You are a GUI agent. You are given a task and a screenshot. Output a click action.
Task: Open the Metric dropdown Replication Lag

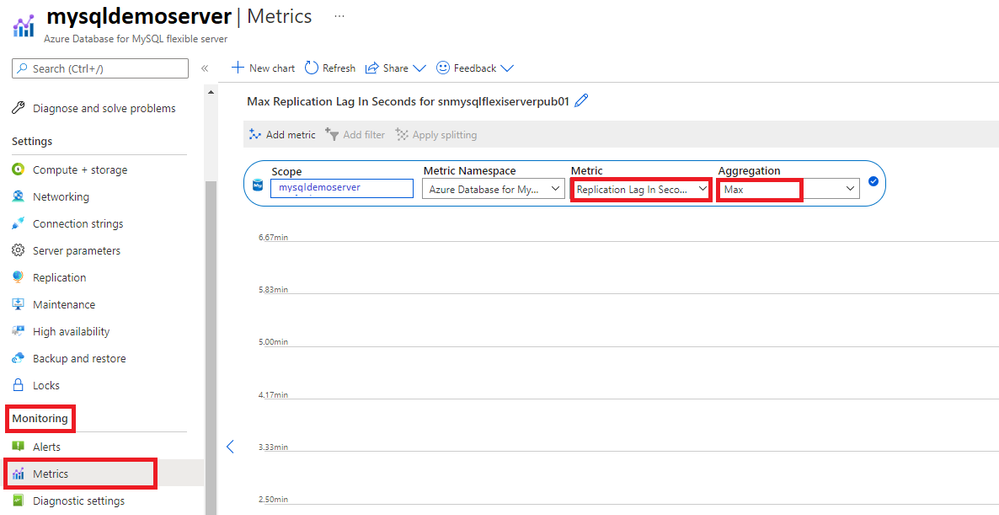(641, 189)
